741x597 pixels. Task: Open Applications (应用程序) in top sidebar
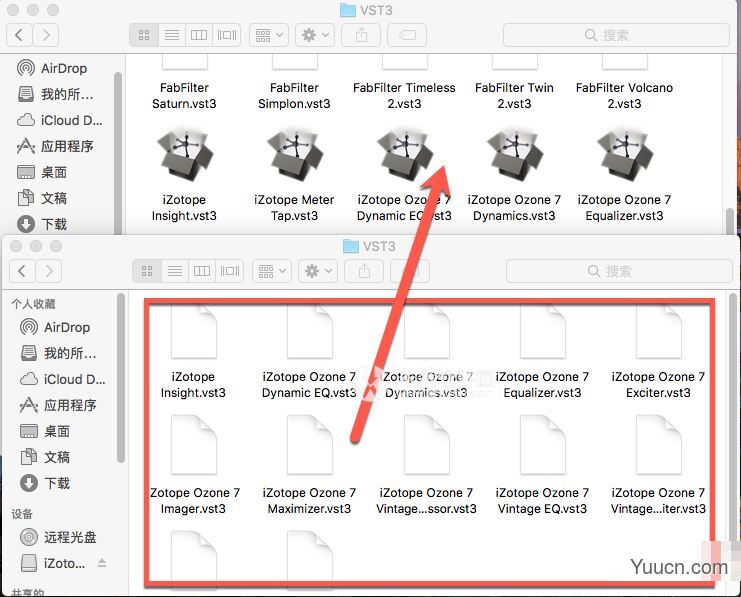(55, 147)
